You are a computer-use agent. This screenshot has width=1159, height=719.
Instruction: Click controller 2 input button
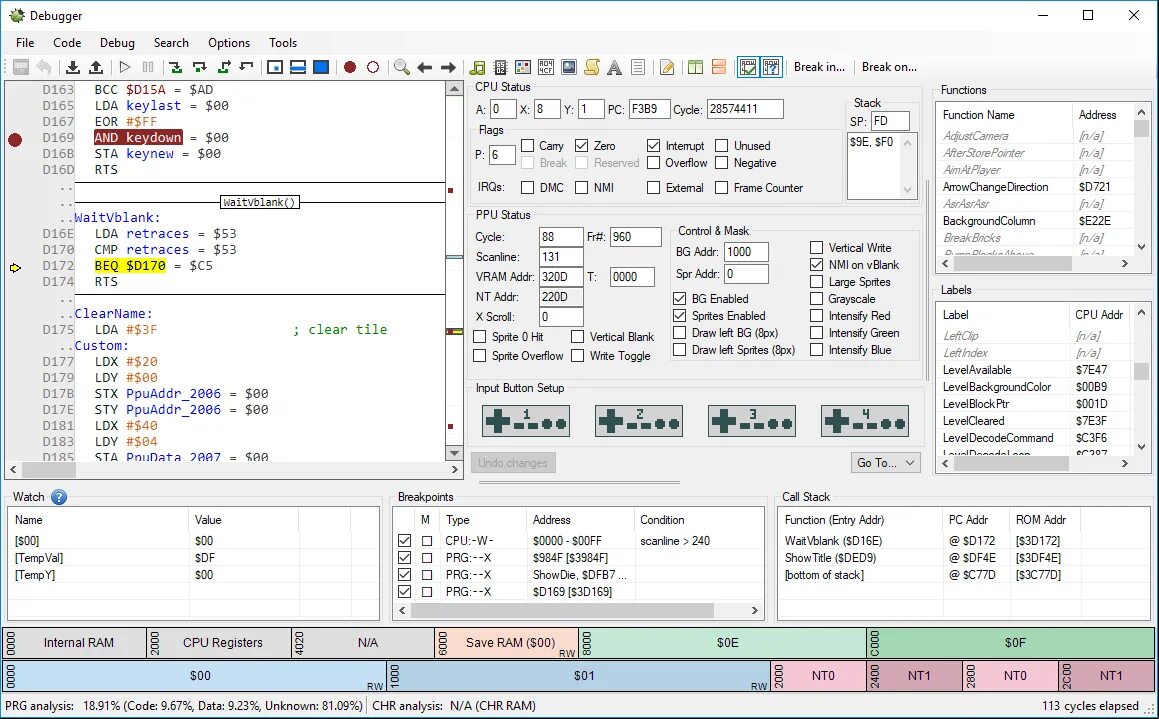click(x=639, y=421)
